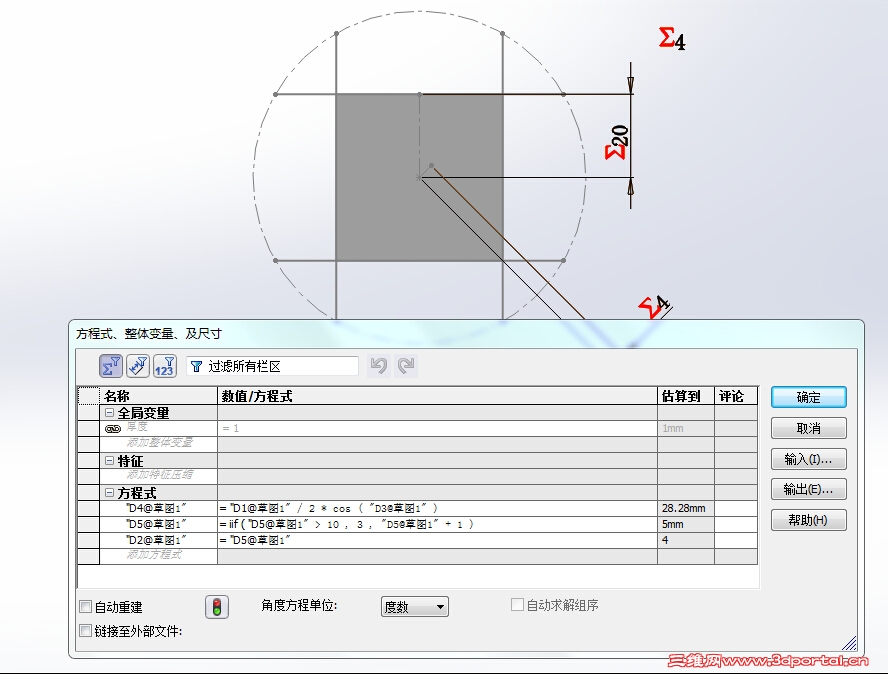Open help via the 帮助(H) button
This screenshot has height=674, width=888.
[x=808, y=520]
